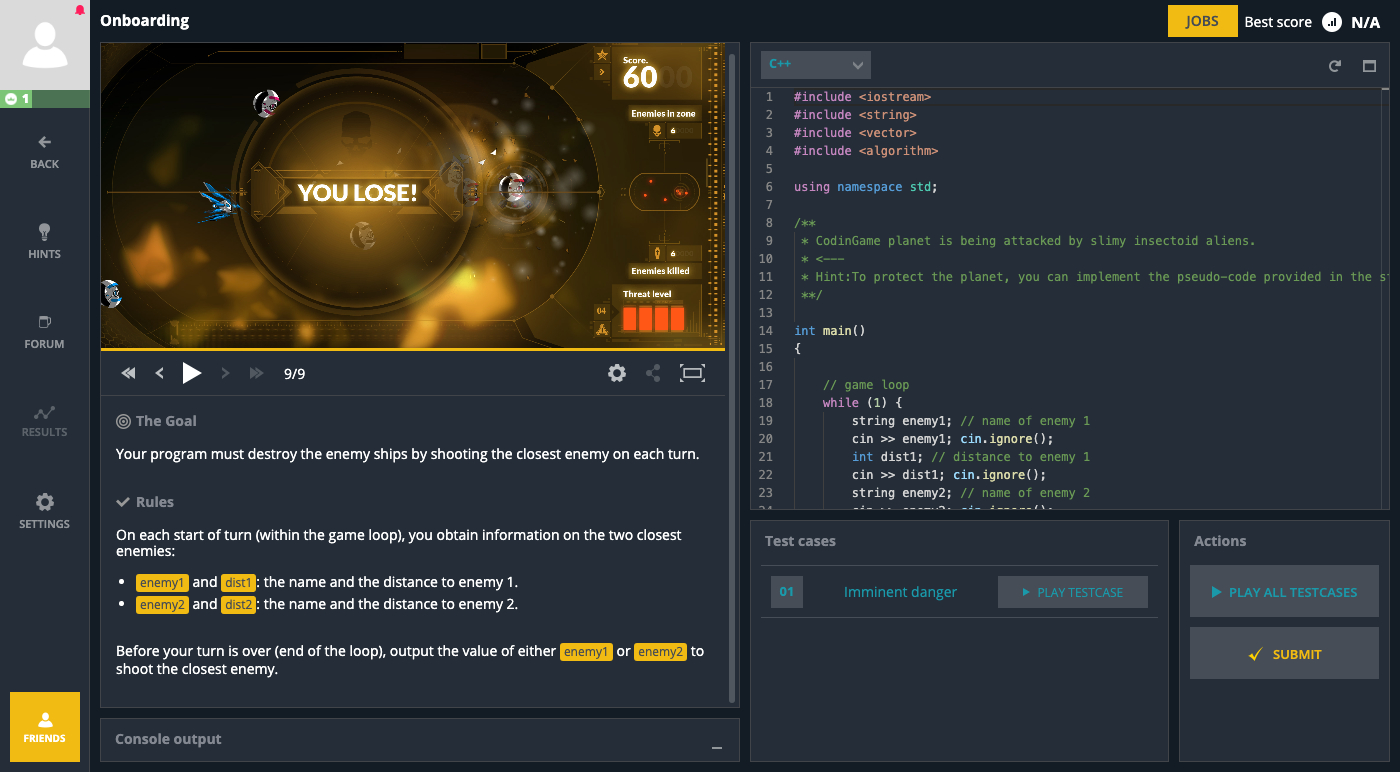Reset the code with the refresh icon
Image resolution: width=1400 pixels, height=772 pixels.
(1334, 66)
